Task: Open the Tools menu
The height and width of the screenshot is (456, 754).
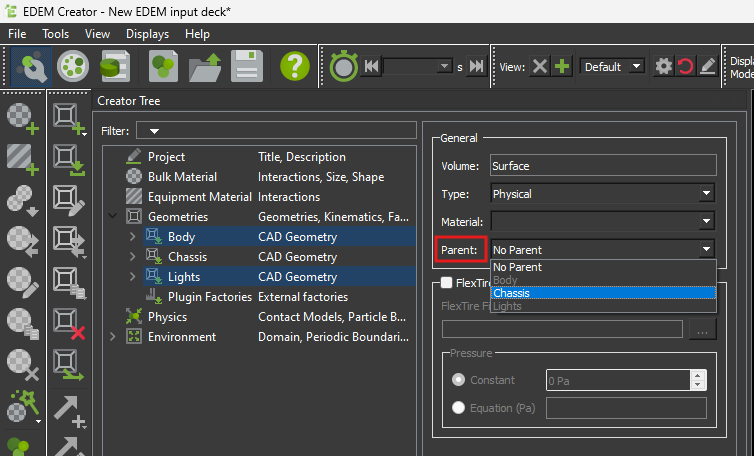Action: pyautogui.click(x=55, y=34)
